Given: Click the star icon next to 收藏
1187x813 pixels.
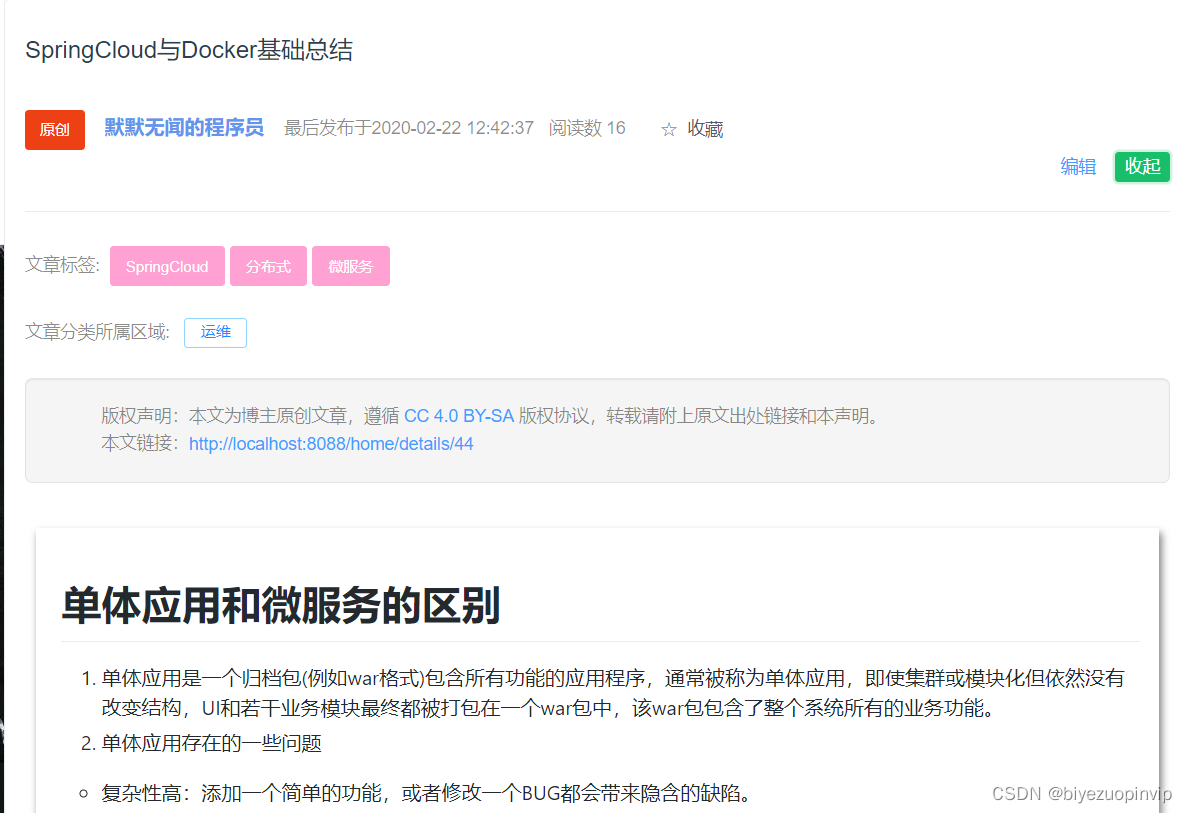Looking at the screenshot, I should pos(668,129).
